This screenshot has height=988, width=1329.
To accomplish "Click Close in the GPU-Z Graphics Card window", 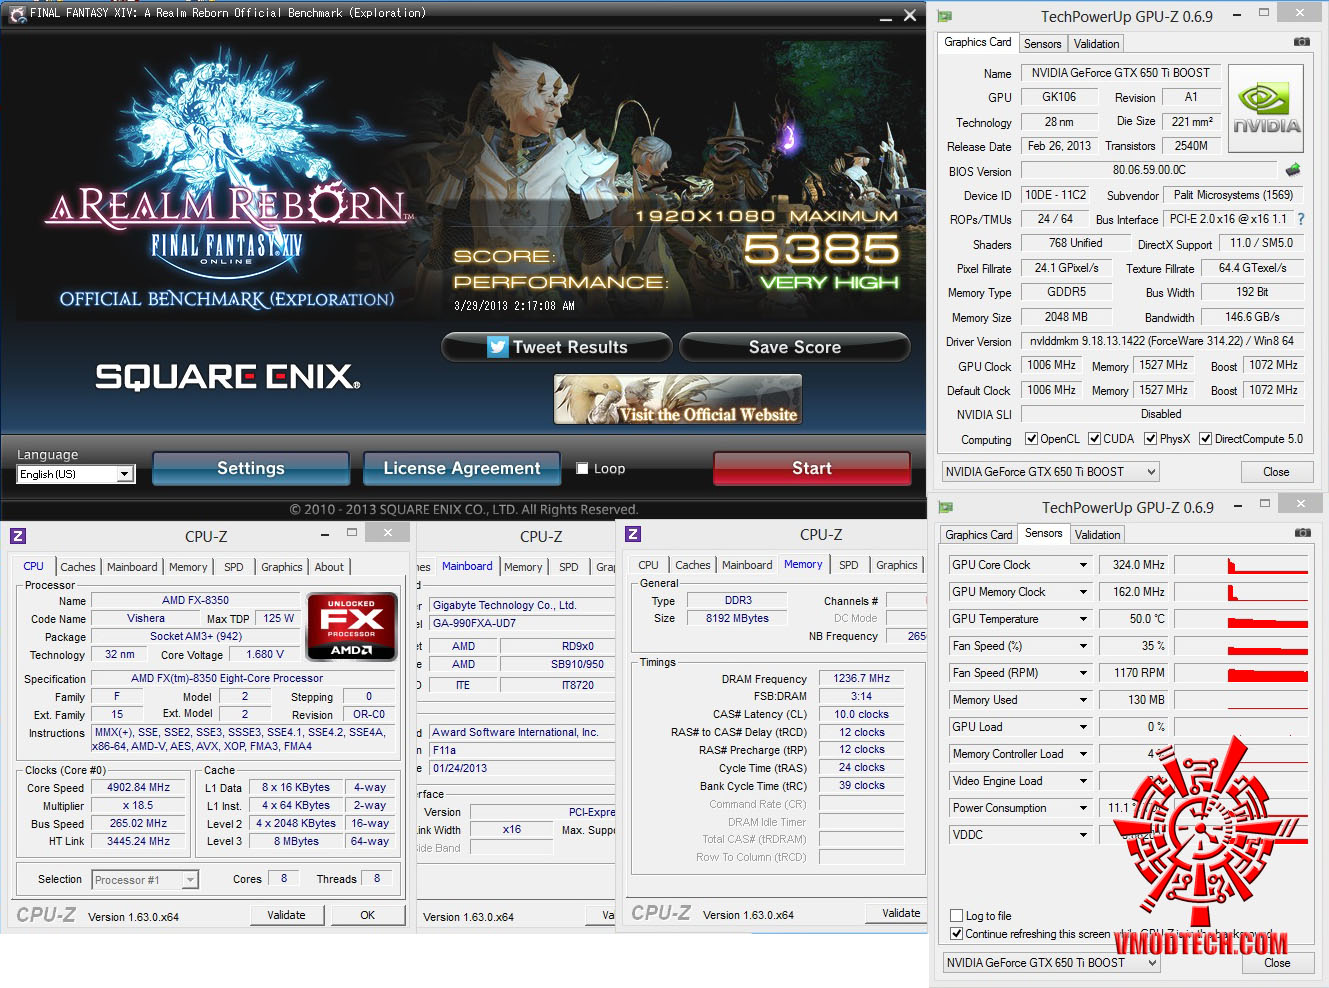I will pyautogui.click(x=1276, y=472).
